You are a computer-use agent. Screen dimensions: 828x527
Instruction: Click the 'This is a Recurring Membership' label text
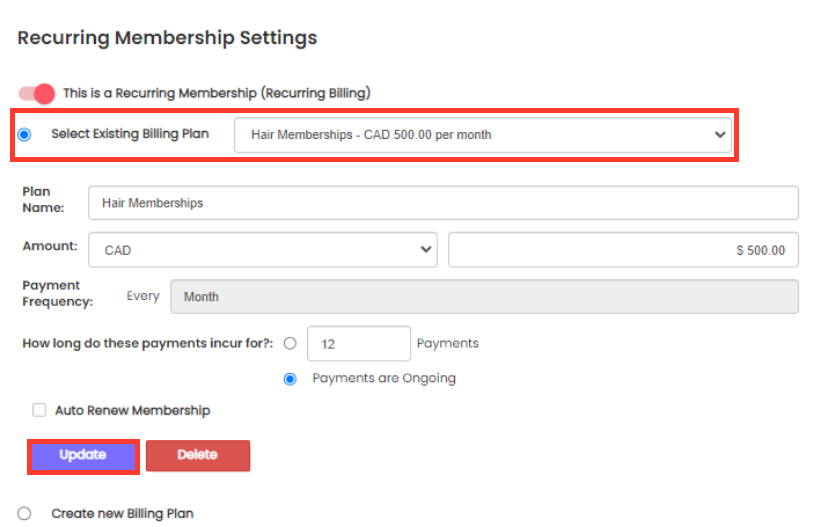click(216, 93)
